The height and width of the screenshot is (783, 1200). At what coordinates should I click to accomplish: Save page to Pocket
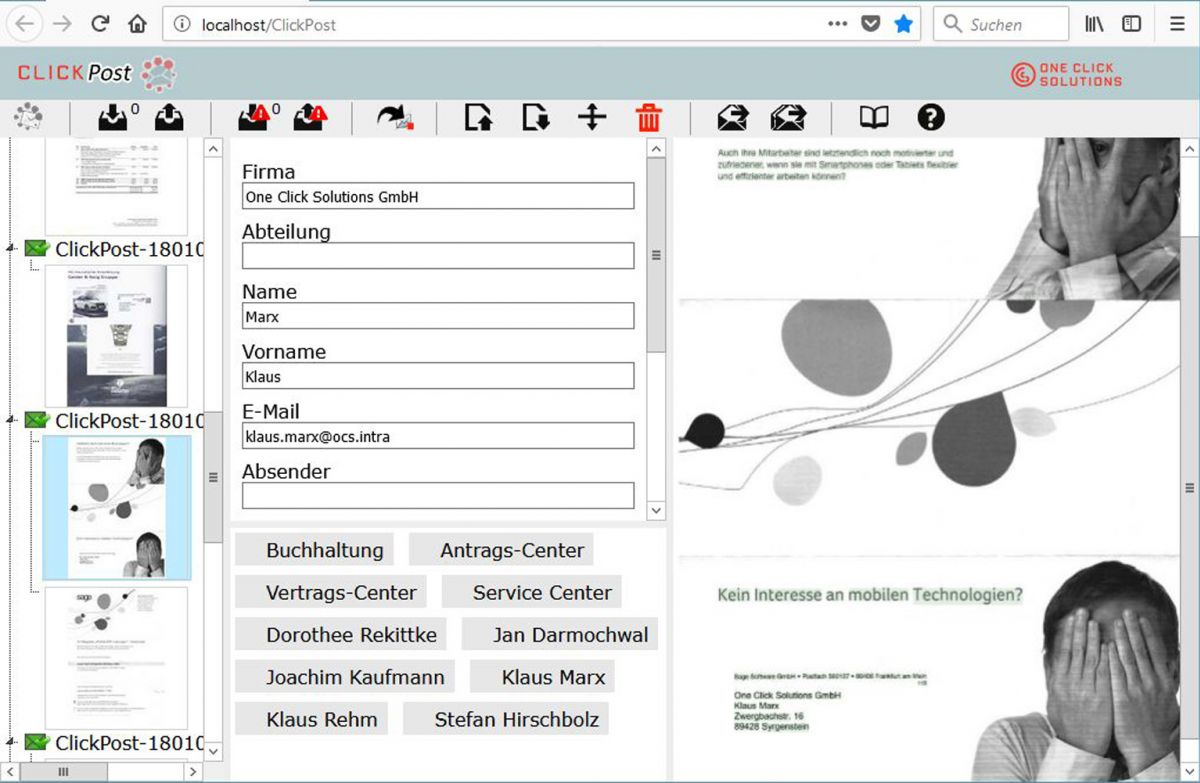point(871,24)
